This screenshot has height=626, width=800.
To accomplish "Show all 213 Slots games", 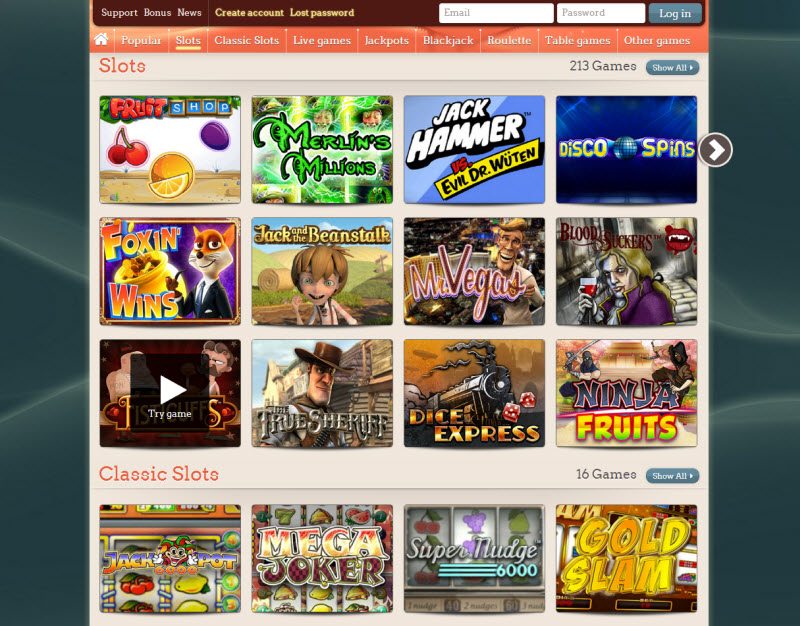I will (x=672, y=67).
